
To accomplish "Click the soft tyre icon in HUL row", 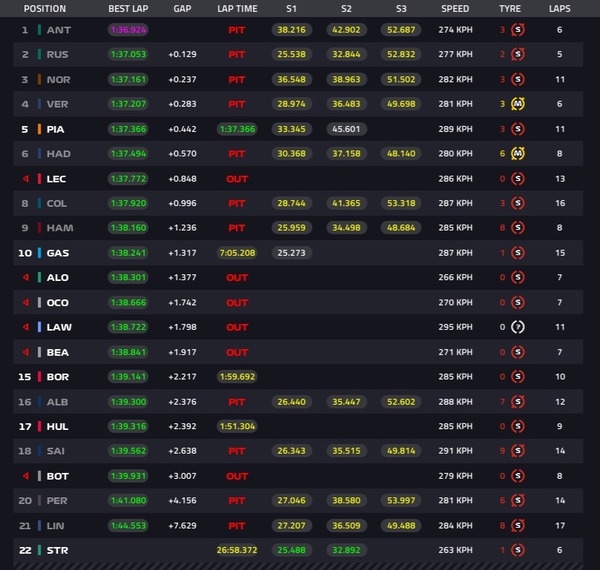I will pyautogui.click(x=517, y=426).
